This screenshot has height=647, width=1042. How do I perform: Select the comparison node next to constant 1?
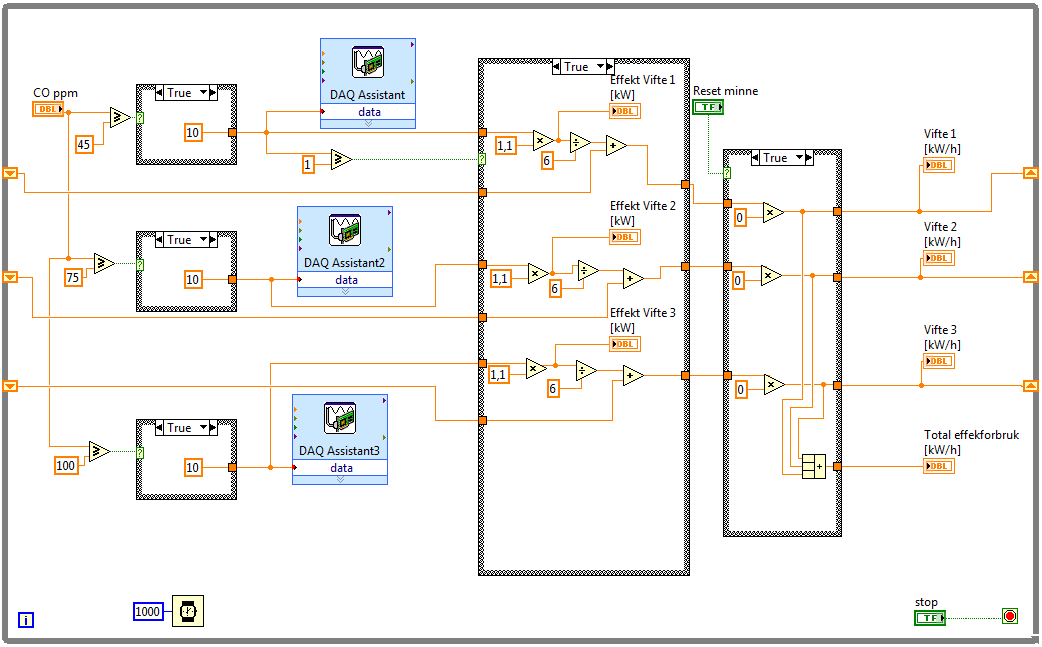341,159
